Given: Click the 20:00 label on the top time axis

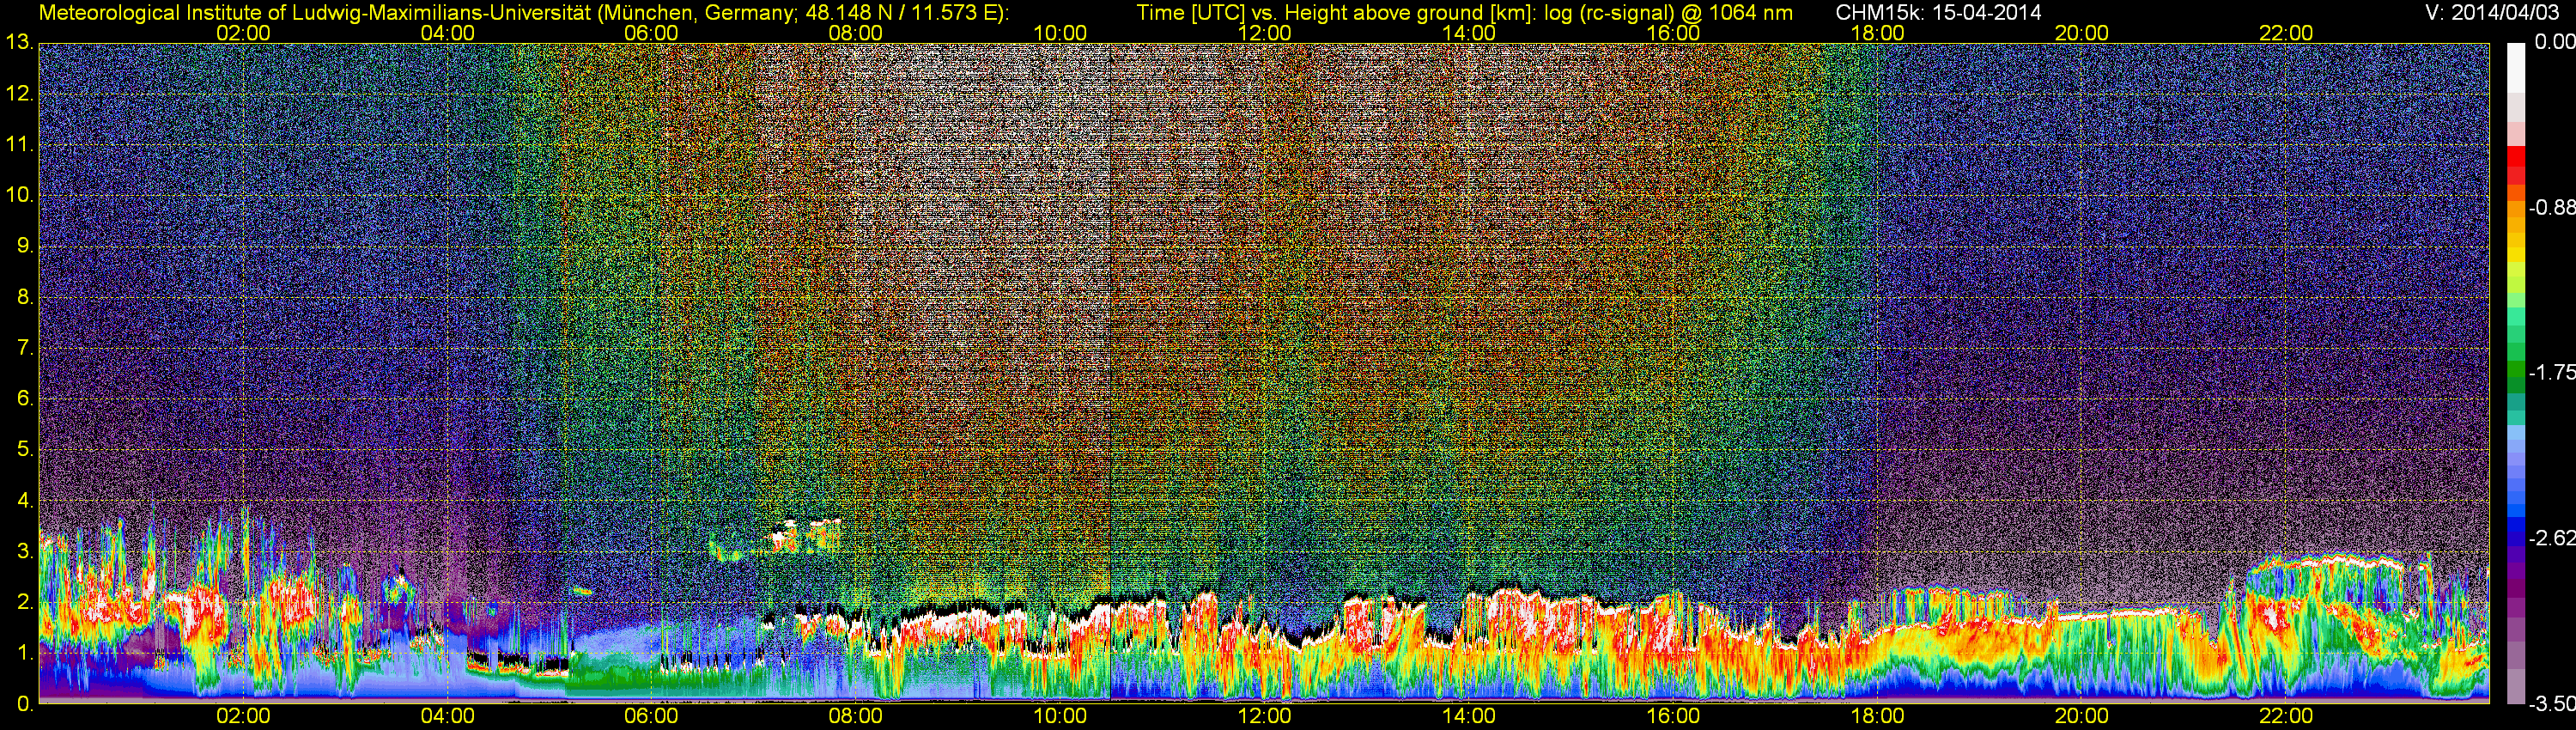Looking at the screenshot, I should pyautogui.click(x=2082, y=33).
